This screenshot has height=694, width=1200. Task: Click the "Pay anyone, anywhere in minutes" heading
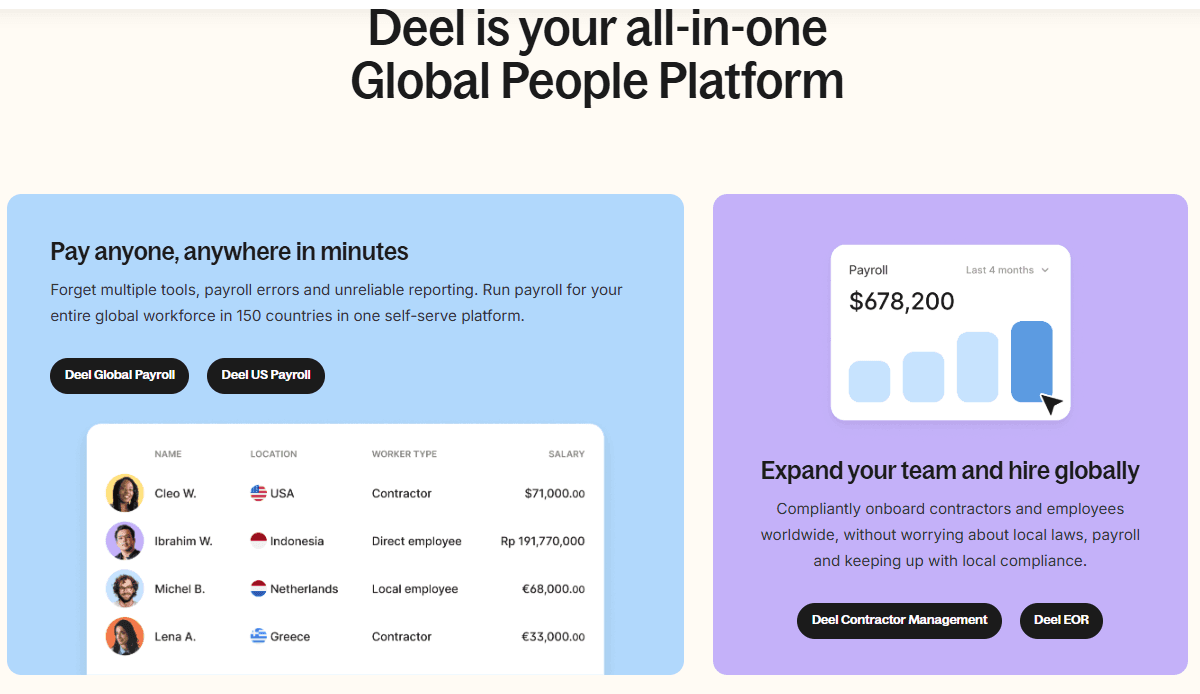point(229,251)
